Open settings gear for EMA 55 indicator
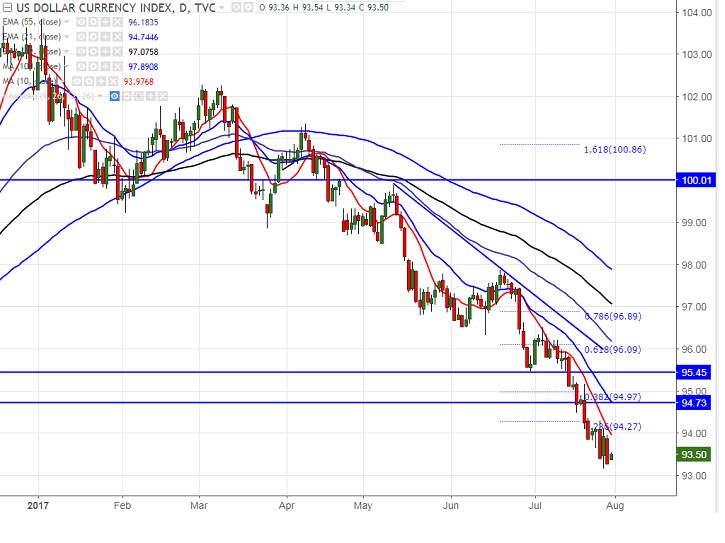The image size is (725, 543). point(93,22)
